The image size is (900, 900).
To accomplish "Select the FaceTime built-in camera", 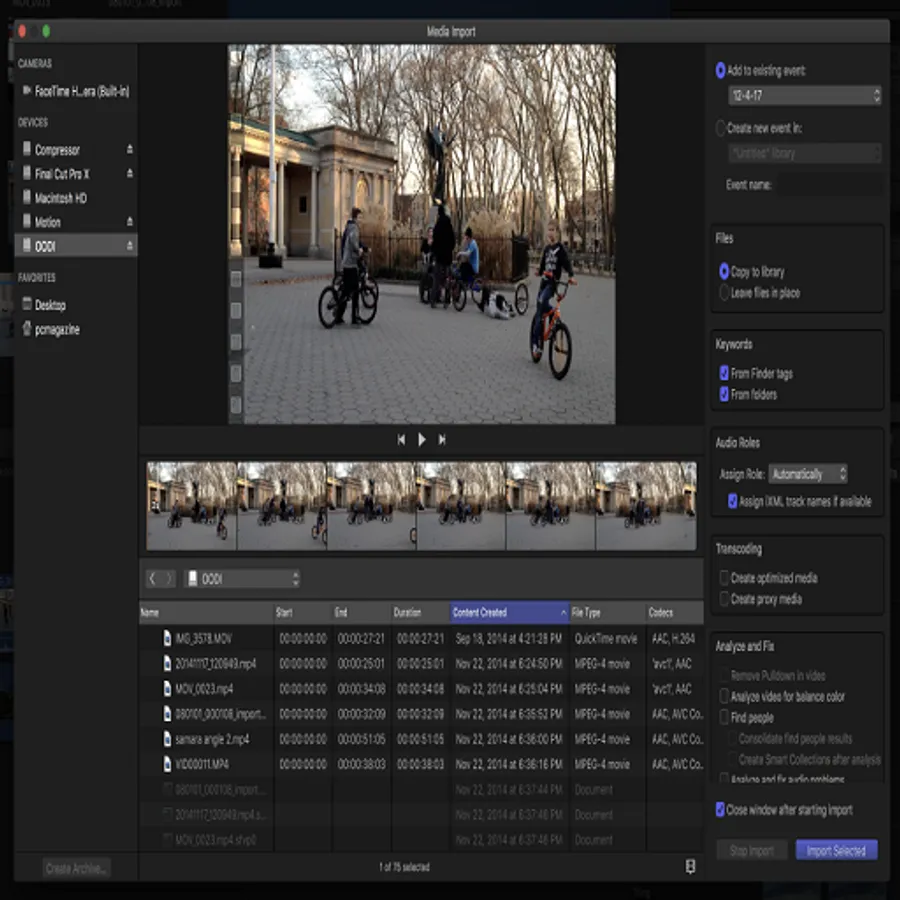I will (x=80, y=91).
